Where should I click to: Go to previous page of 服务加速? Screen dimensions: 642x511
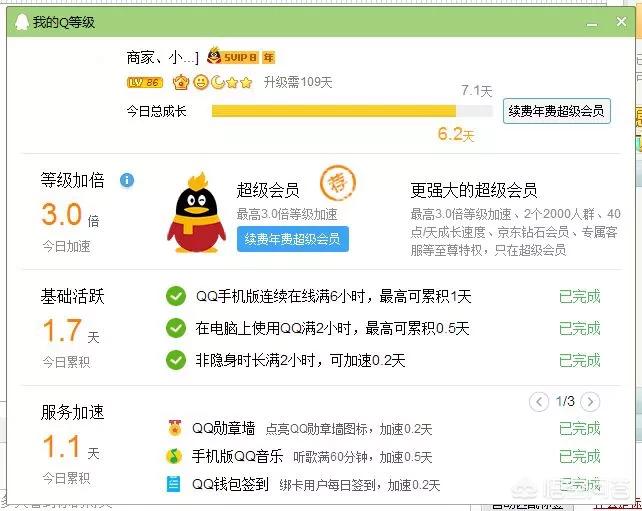click(x=539, y=402)
